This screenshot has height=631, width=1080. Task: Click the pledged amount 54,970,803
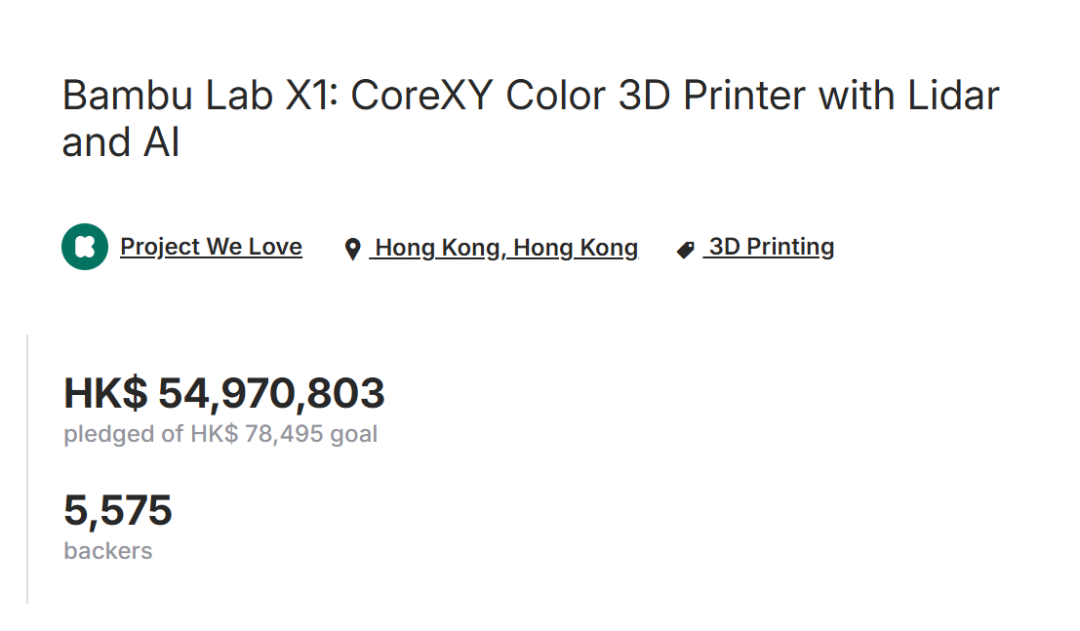pos(271,393)
